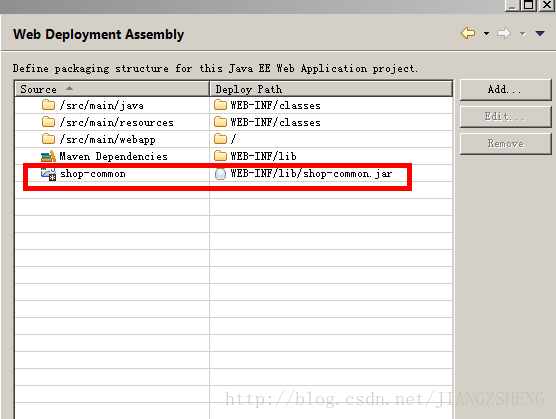Click the yellow Back navigation arrow
Viewport: 556px width, 419px height.
pyautogui.click(x=468, y=33)
